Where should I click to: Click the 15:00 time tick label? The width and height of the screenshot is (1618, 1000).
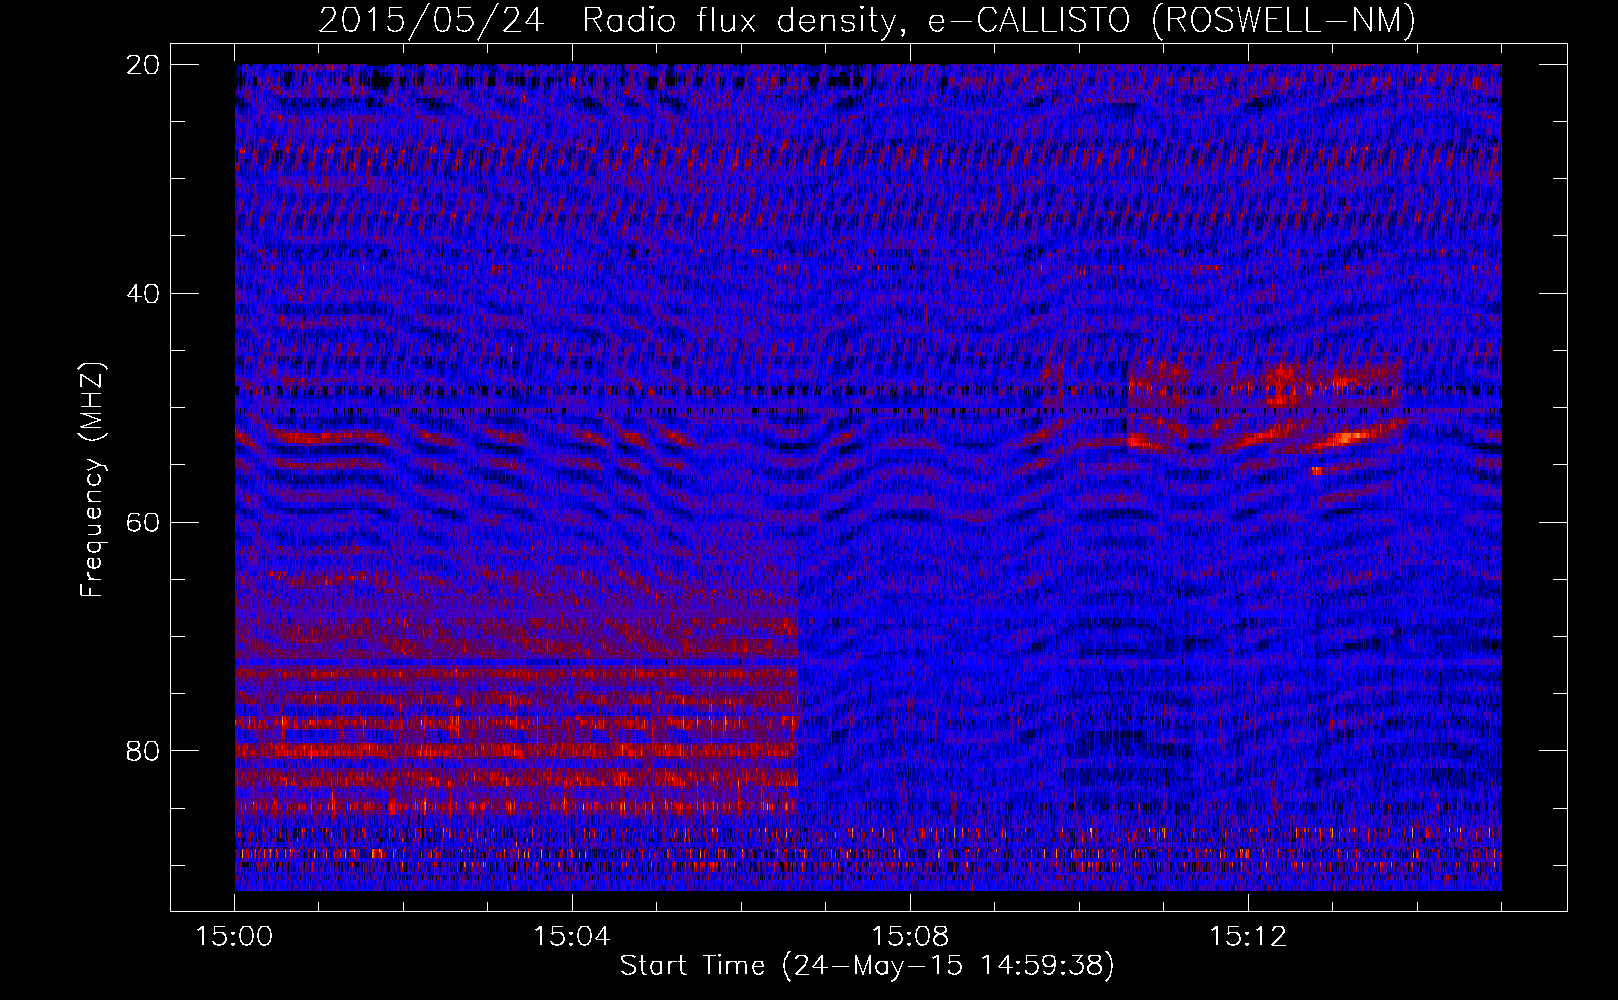click(234, 937)
